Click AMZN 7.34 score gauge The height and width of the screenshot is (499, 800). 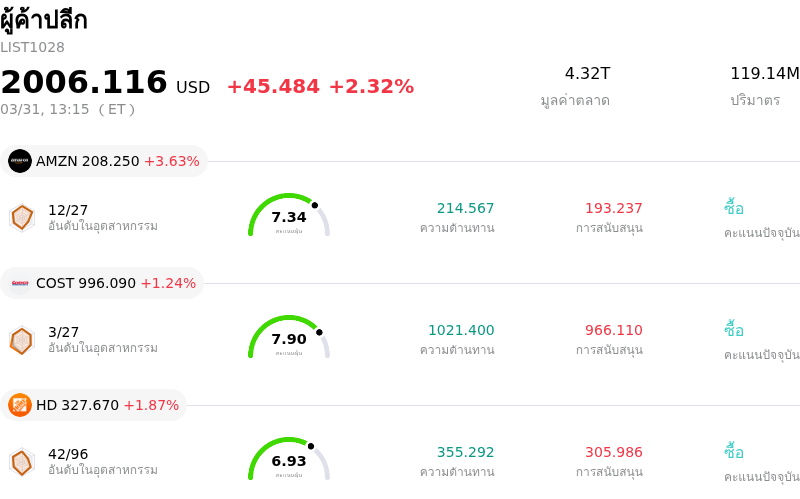tap(289, 216)
